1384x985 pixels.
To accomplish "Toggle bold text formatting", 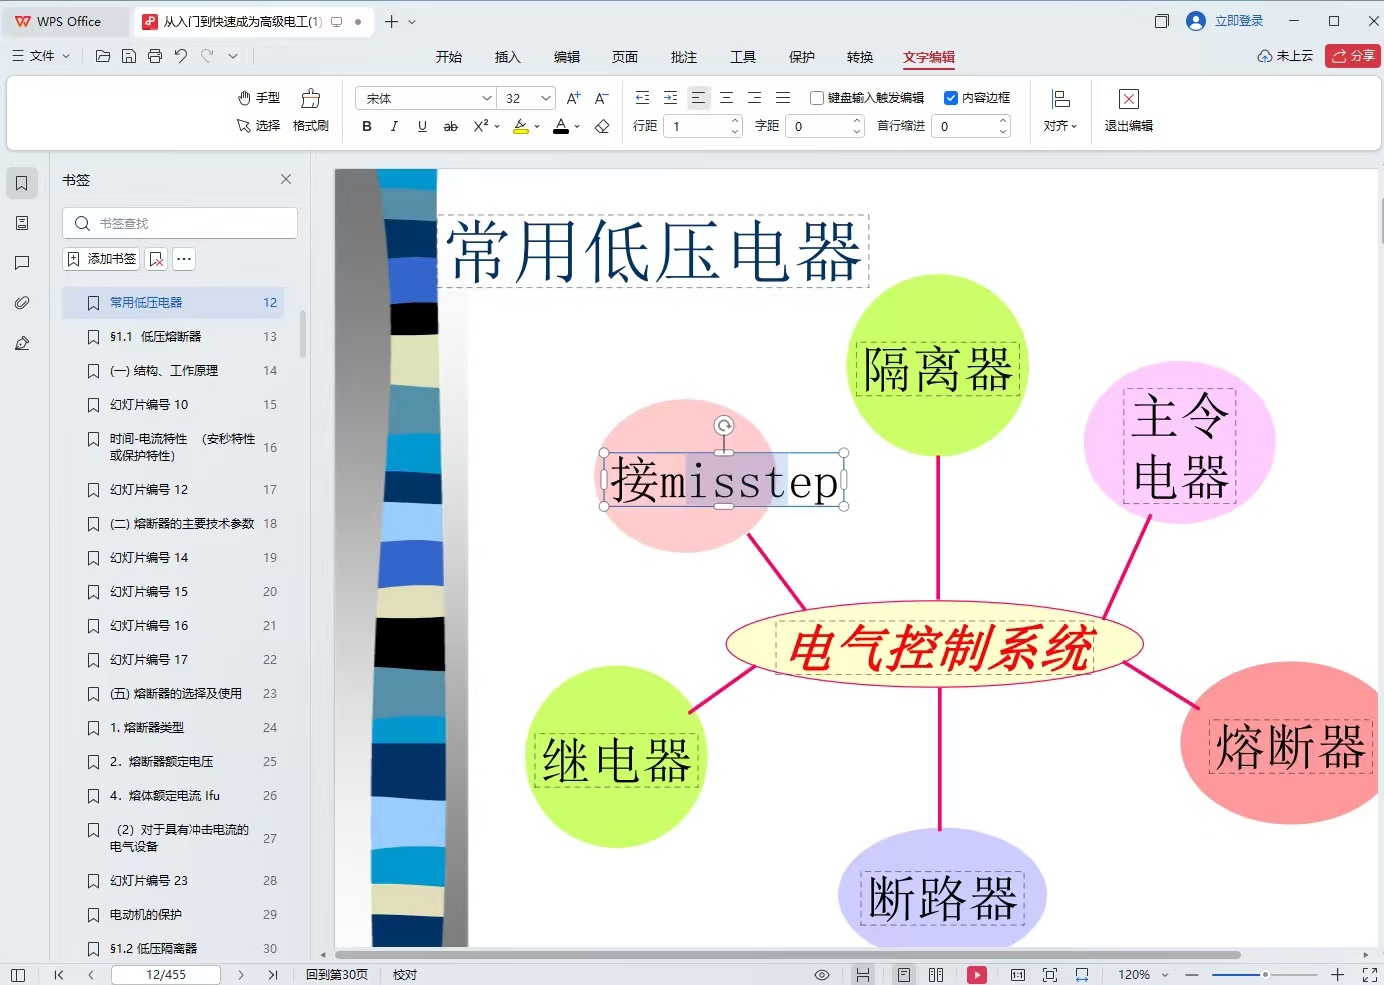I will pyautogui.click(x=367, y=126).
